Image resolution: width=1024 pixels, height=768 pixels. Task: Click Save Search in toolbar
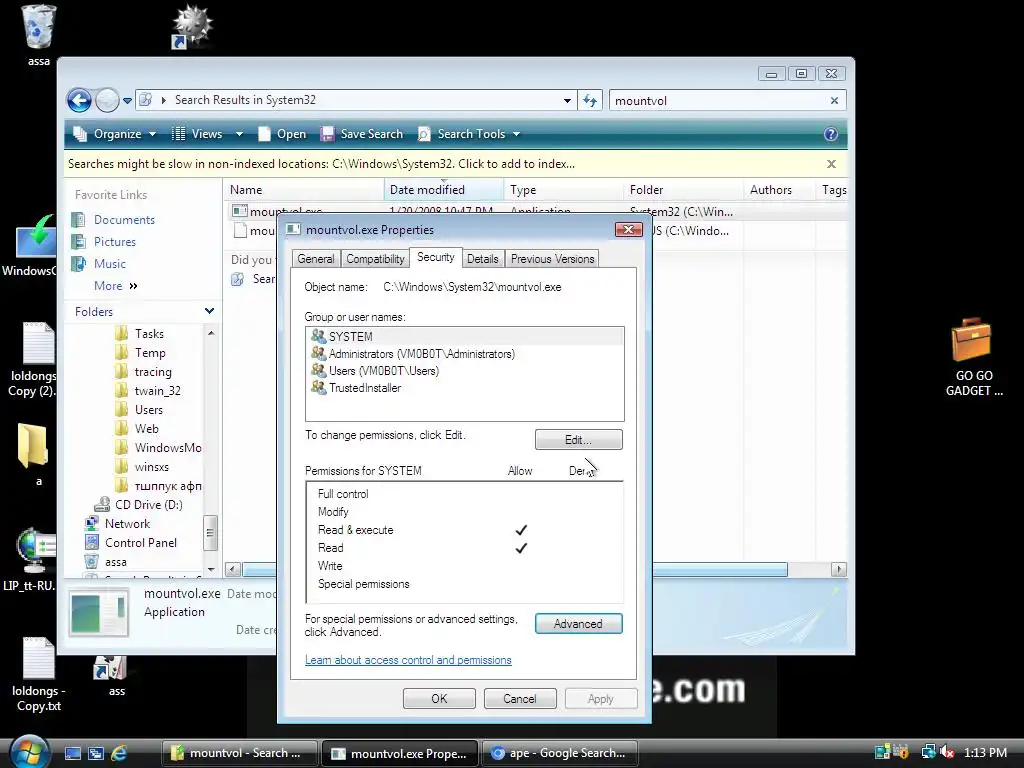click(362, 134)
